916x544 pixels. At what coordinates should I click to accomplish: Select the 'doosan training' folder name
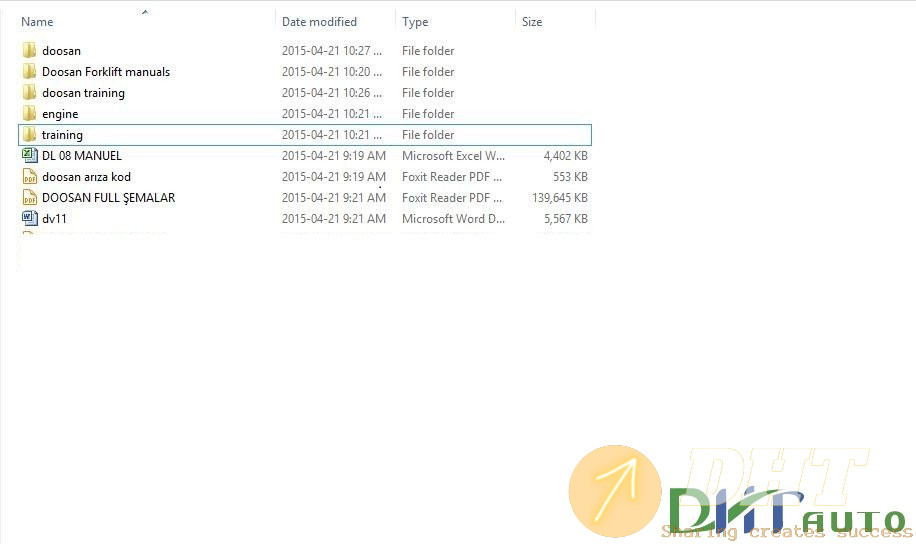pos(83,93)
